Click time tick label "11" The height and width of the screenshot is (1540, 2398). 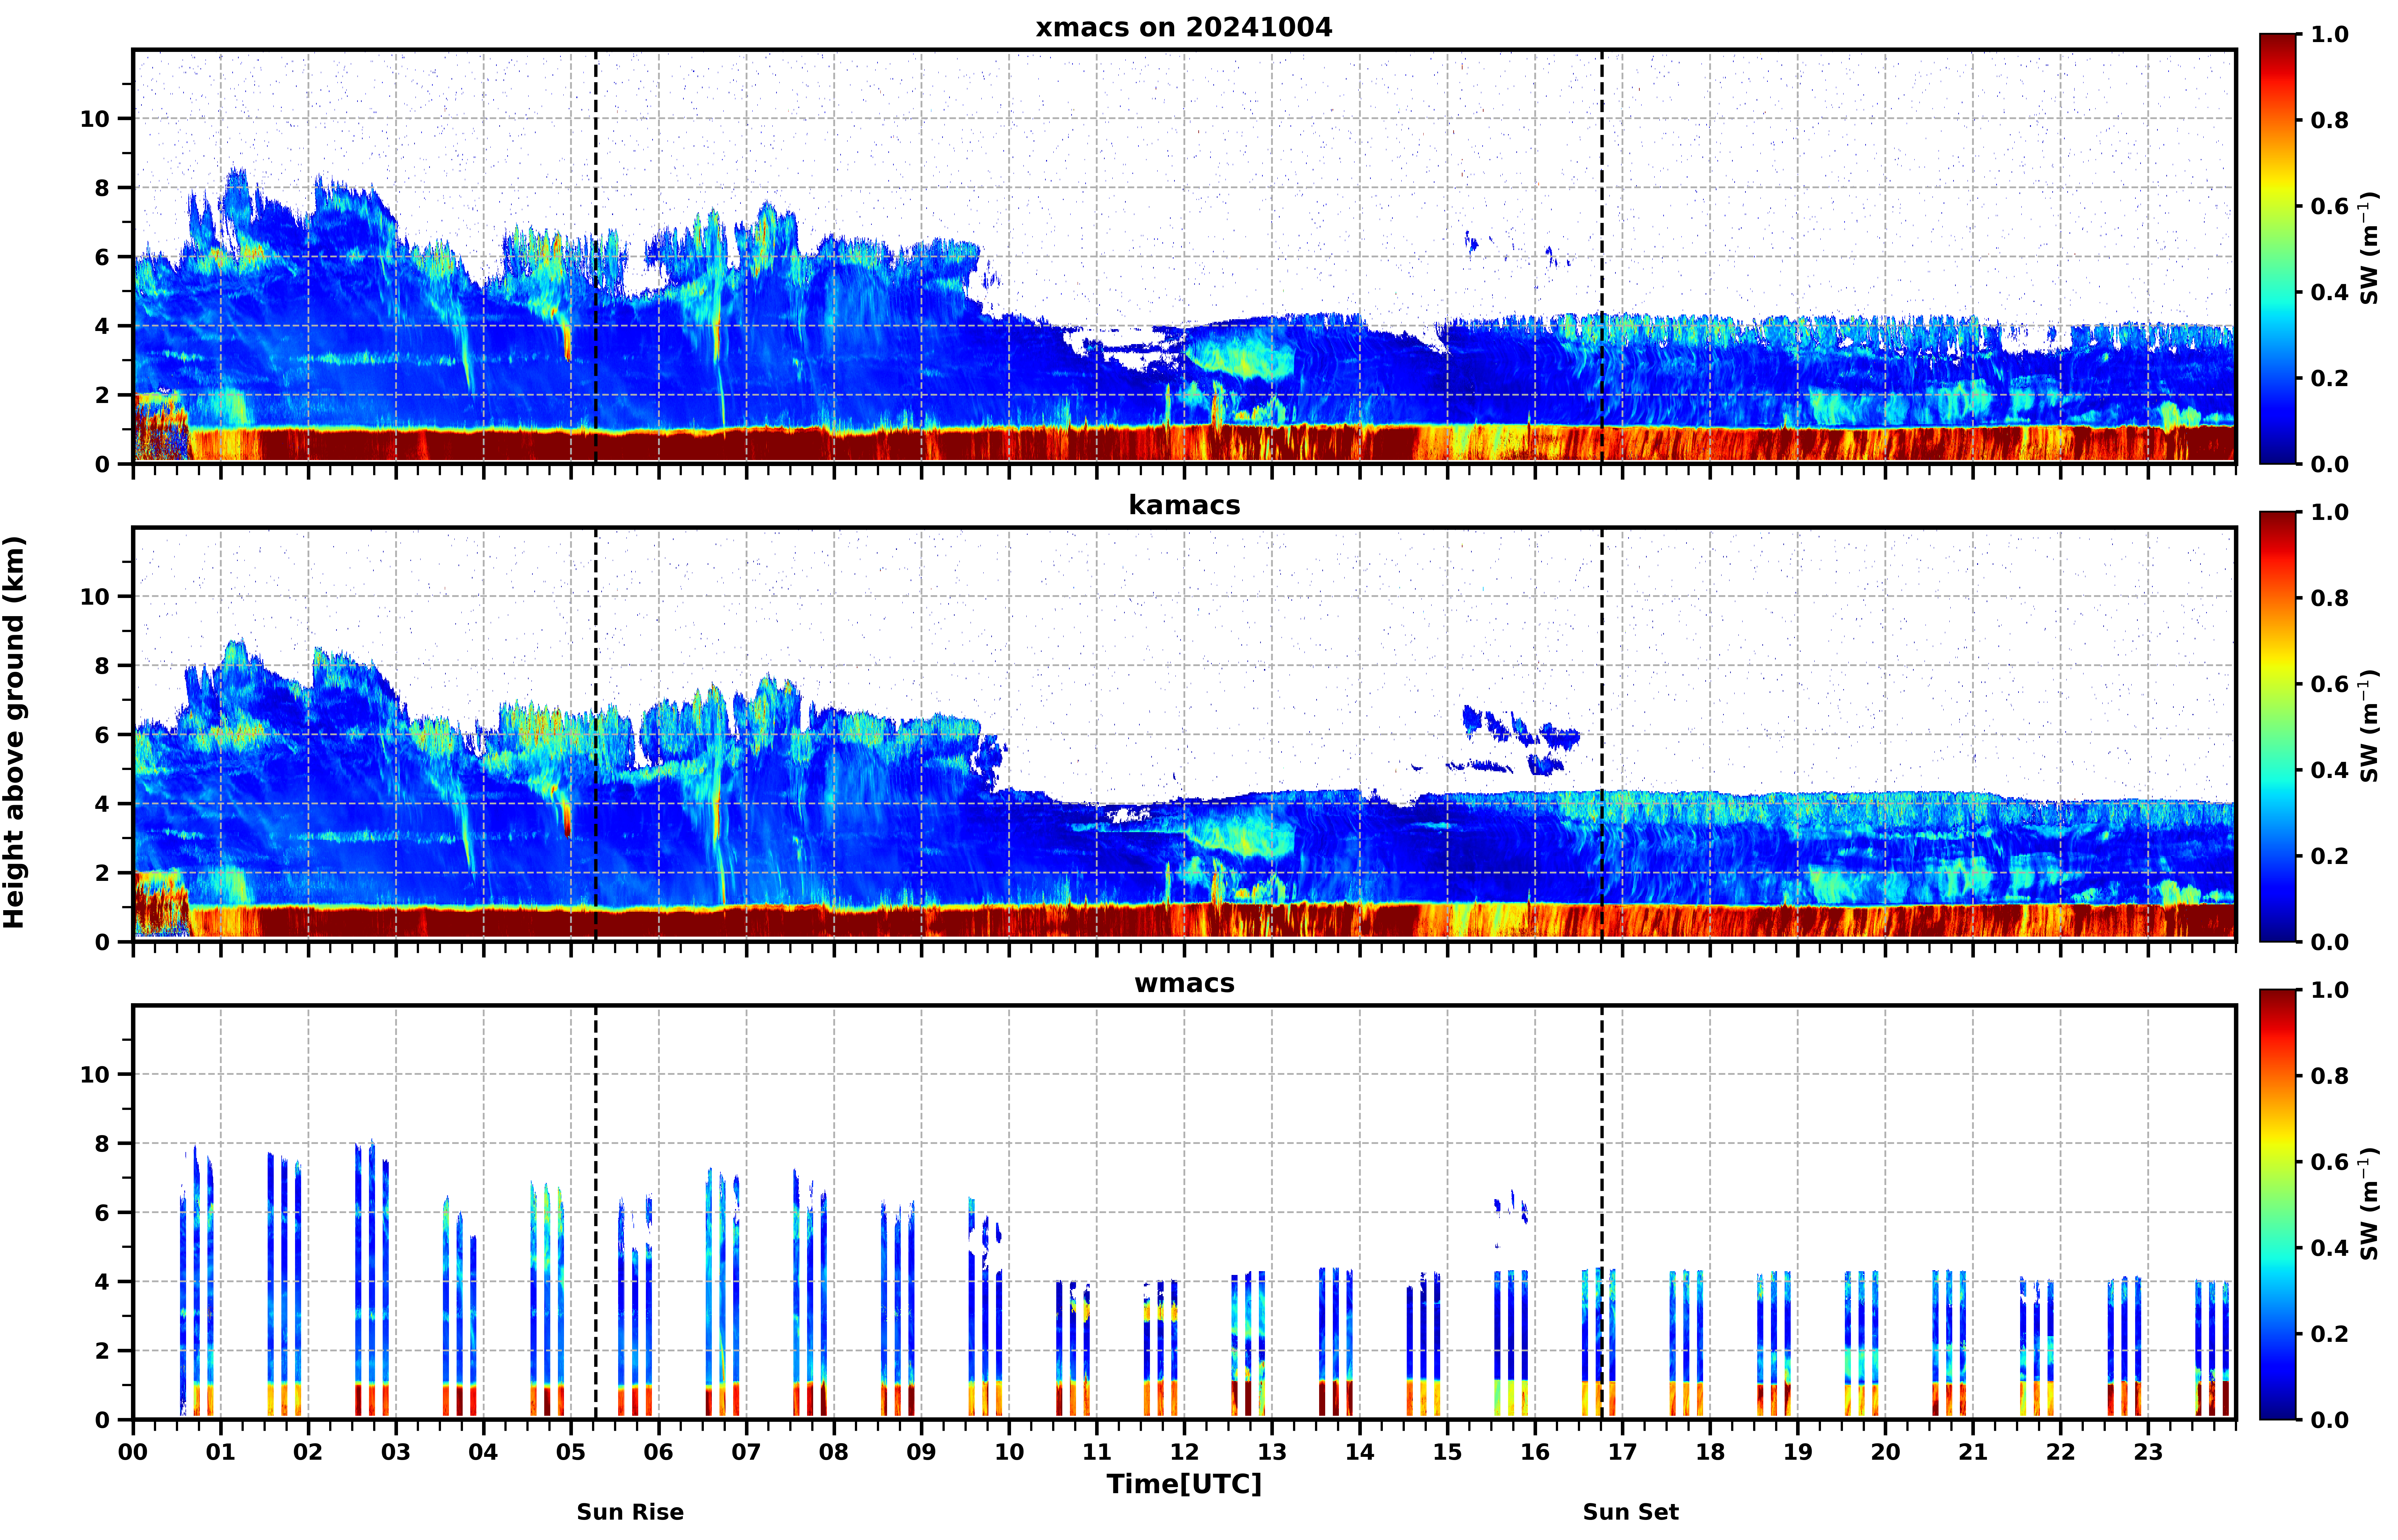(x=1097, y=1452)
